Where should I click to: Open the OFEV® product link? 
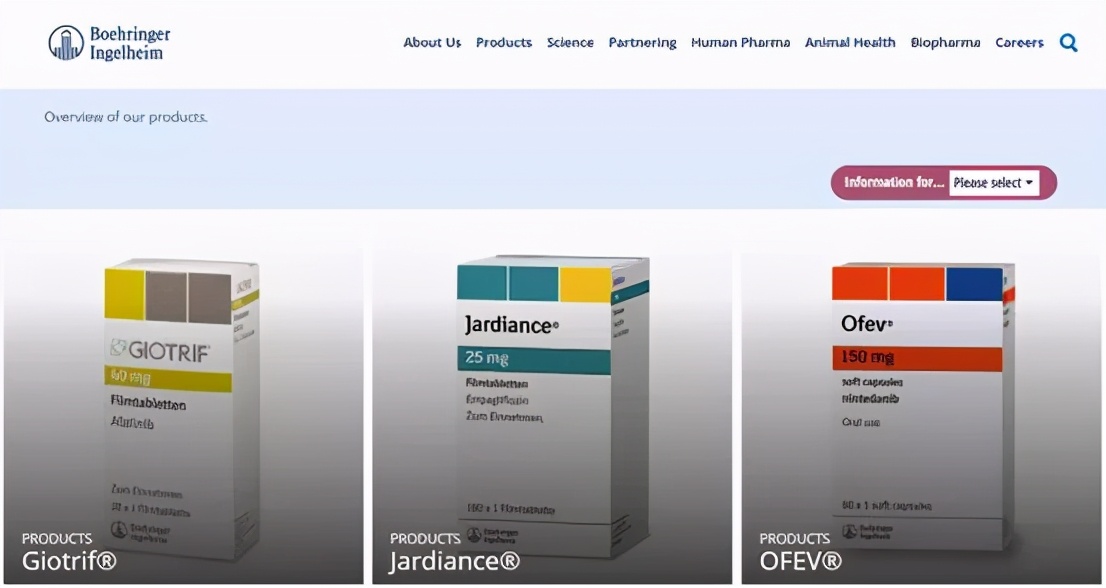click(801, 561)
